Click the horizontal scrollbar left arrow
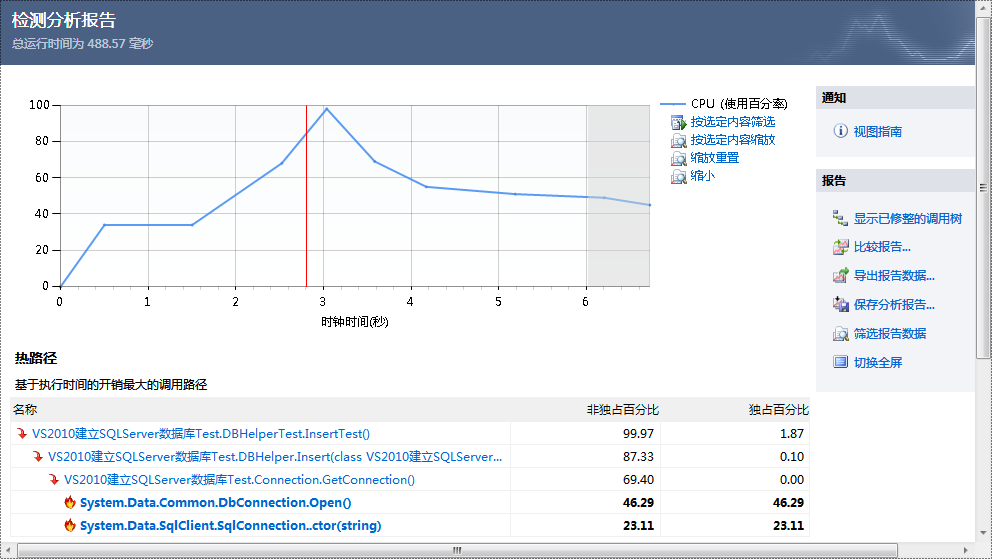Viewport: 992px width, 559px height. click(x=8, y=550)
